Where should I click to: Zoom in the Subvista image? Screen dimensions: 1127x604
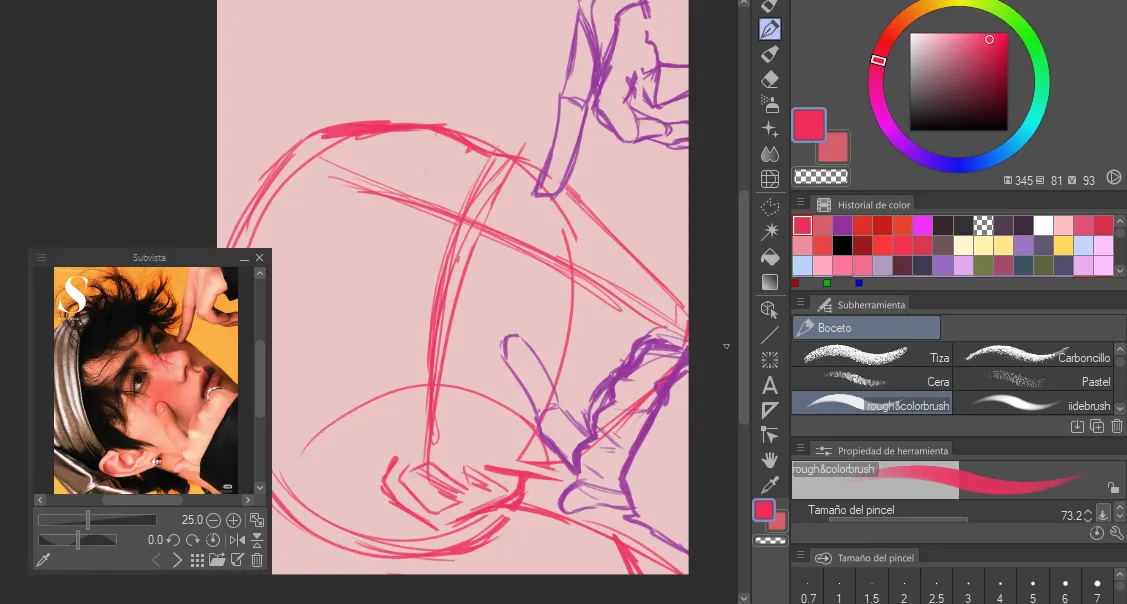click(x=234, y=520)
